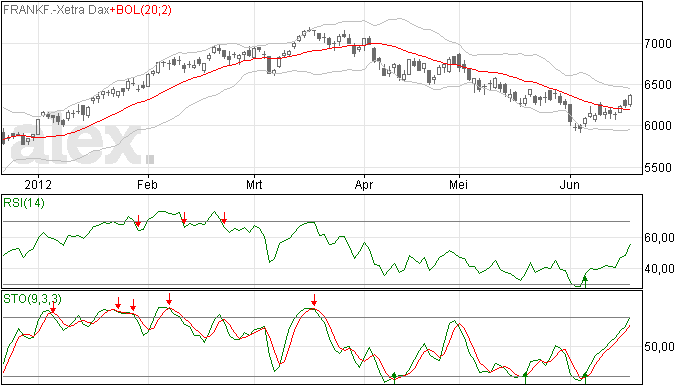Click the Feb date axis label
690x387 pixels.
[x=147, y=184]
